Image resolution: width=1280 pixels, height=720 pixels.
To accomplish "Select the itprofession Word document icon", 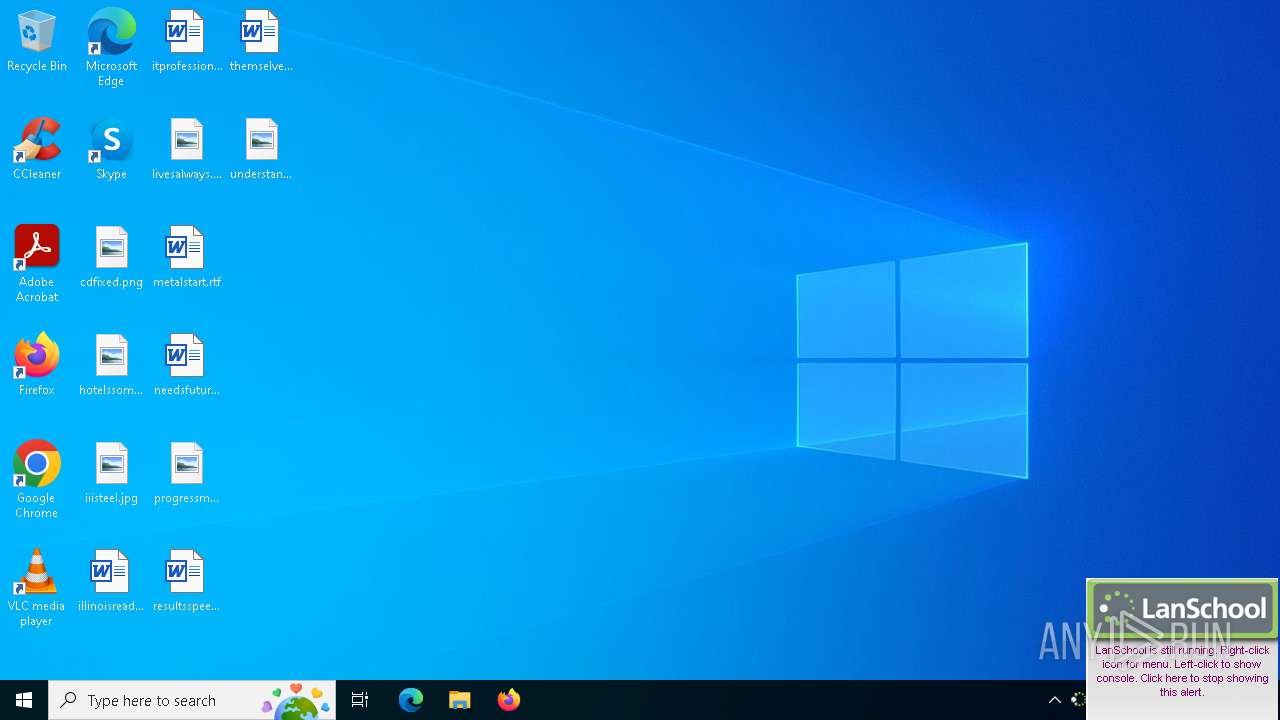I will tap(187, 42).
